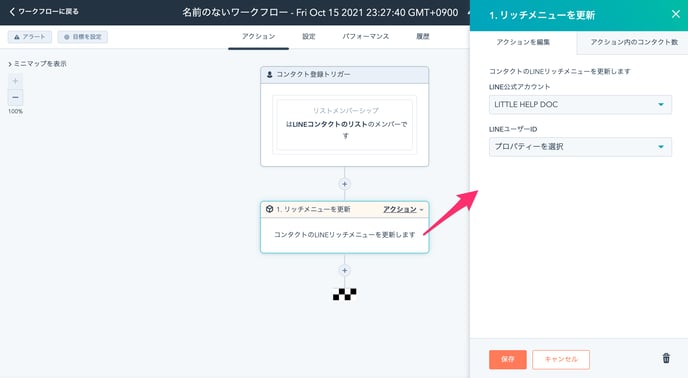Open the LINE公式アカウント dropdown LITTLE HELP DOC

(x=580, y=104)
